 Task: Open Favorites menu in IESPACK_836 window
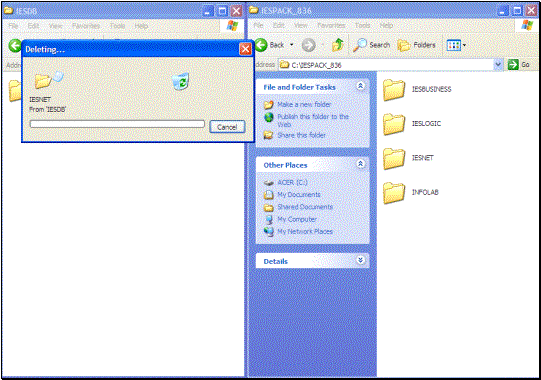pos(331,25)
